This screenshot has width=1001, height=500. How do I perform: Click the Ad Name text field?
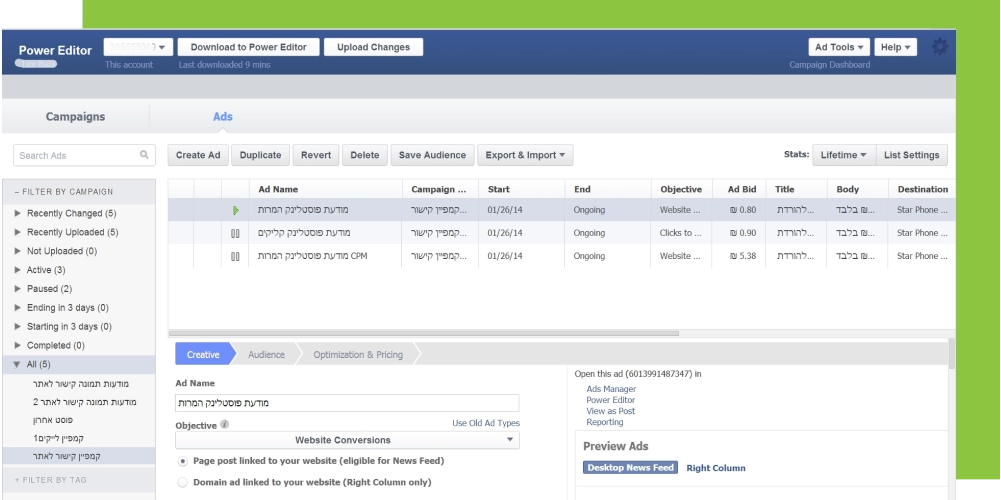click(347, 403)
